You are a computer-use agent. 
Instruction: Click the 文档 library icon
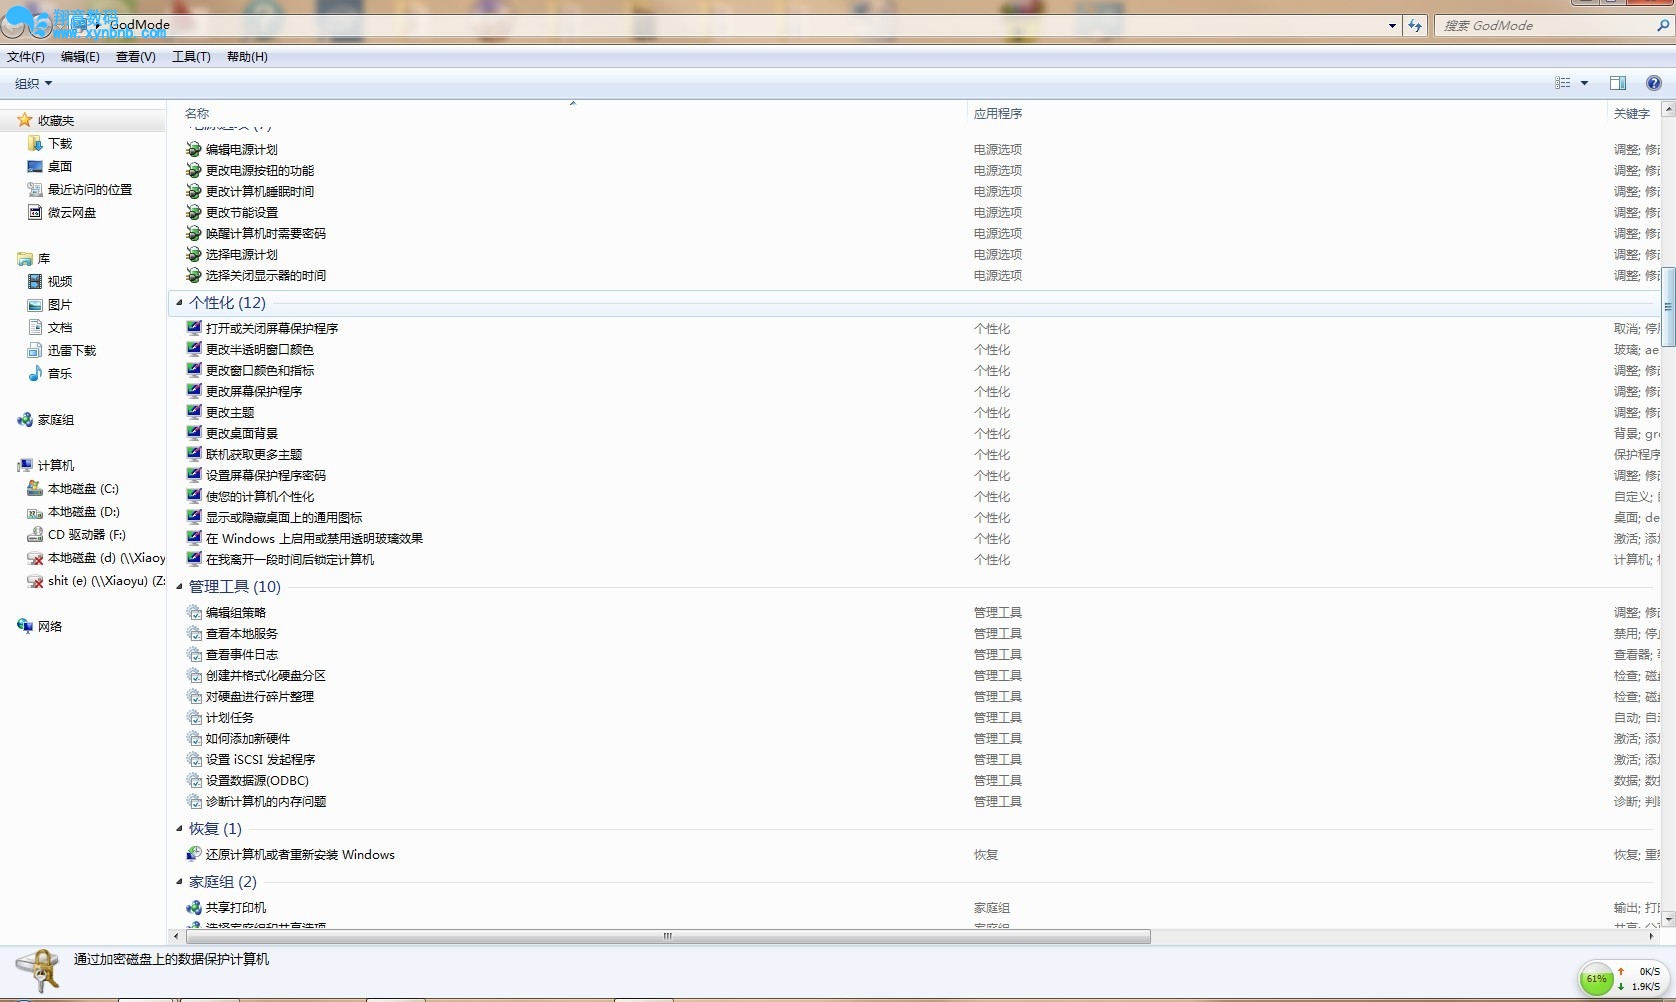35,327
